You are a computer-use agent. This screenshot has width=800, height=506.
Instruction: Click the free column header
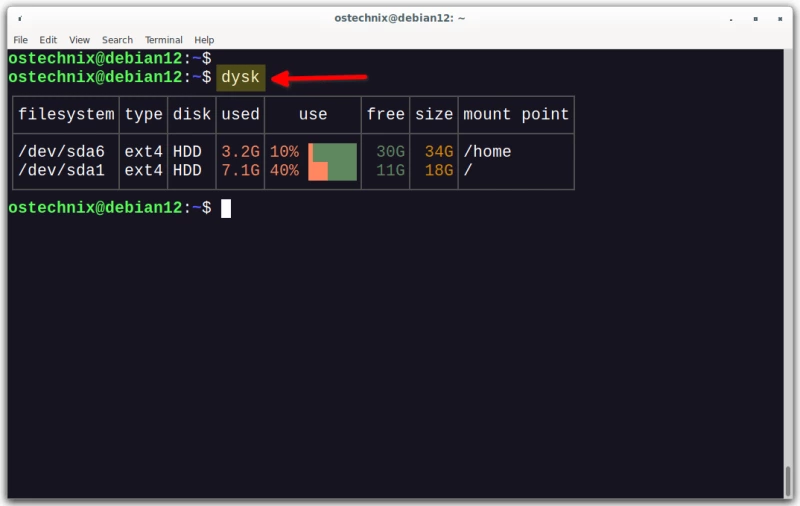[x=385, y=114]
